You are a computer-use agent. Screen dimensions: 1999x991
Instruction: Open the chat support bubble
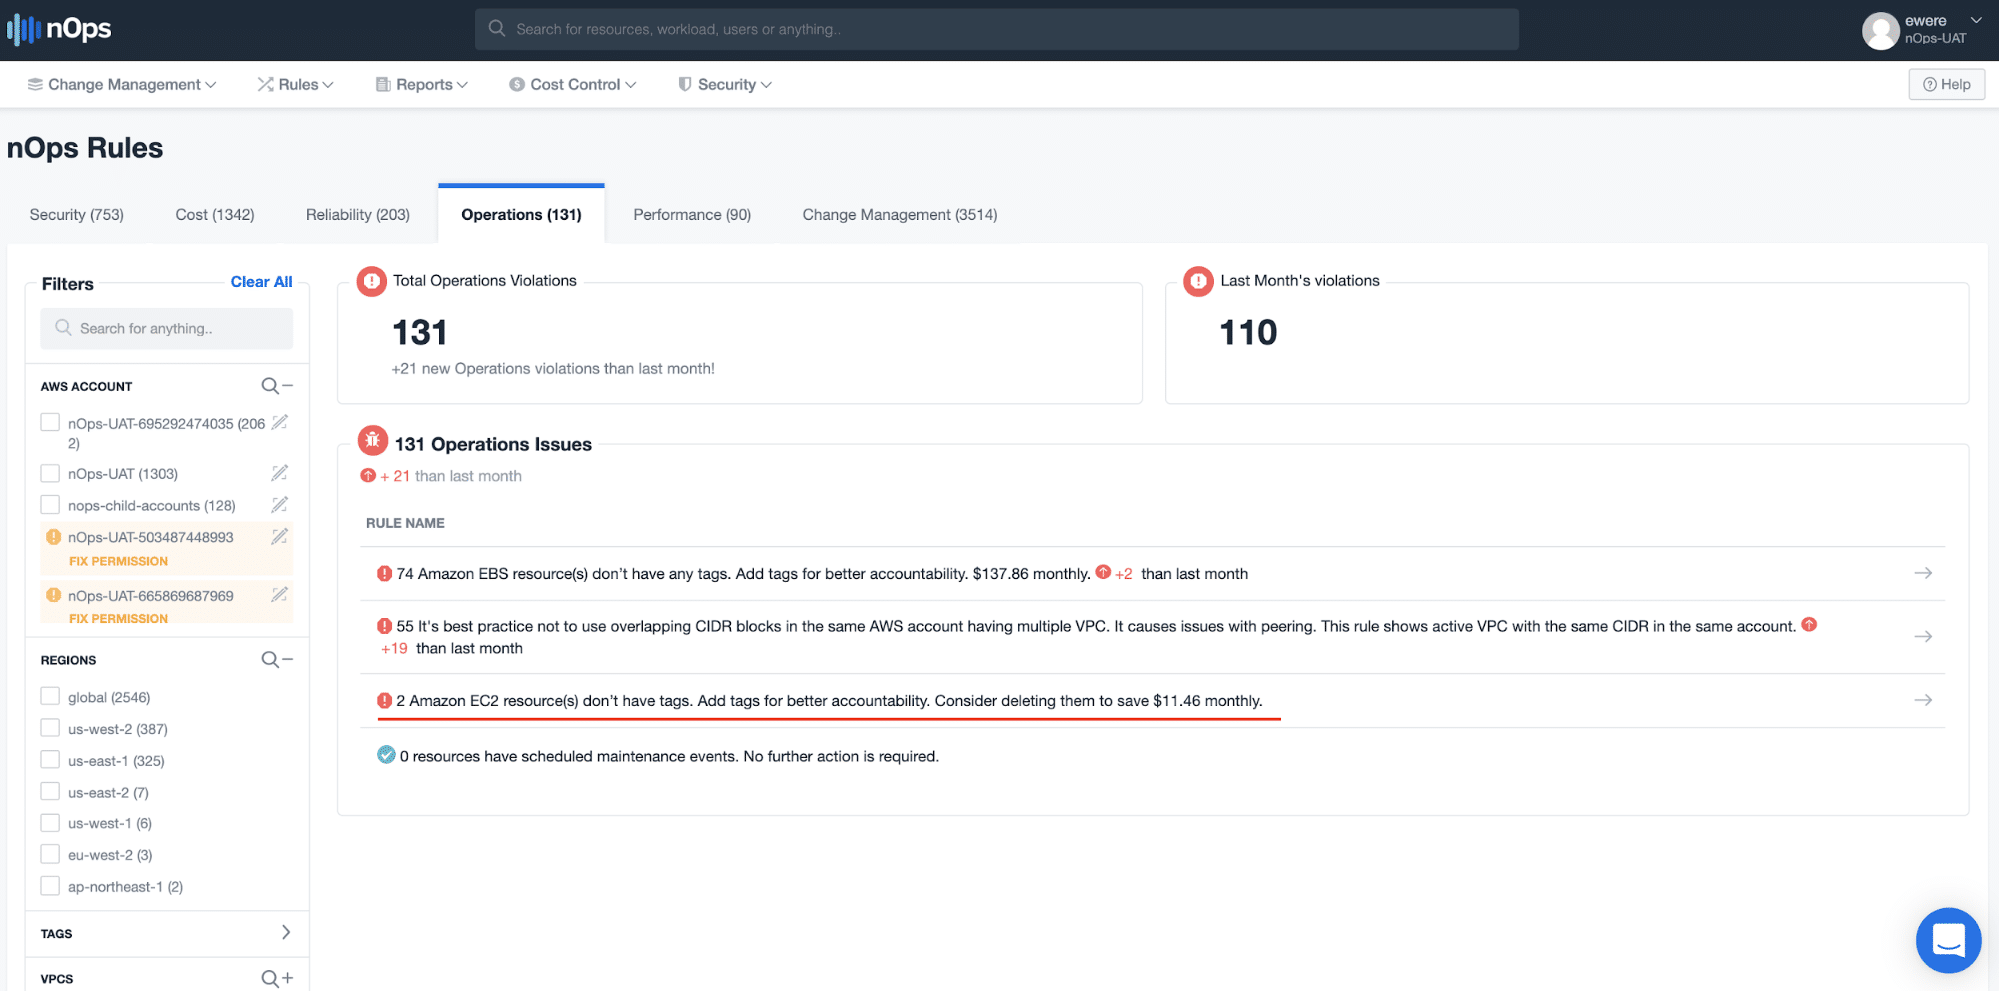pyautogui.click(x=1948, y=940)
